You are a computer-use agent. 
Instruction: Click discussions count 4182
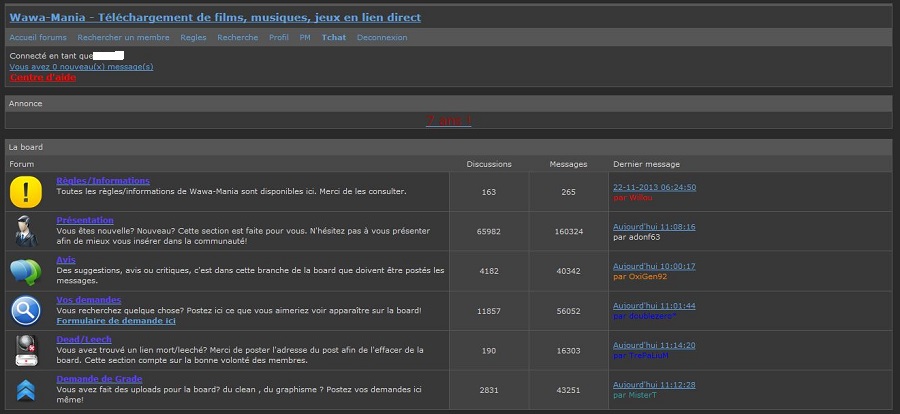488,272
